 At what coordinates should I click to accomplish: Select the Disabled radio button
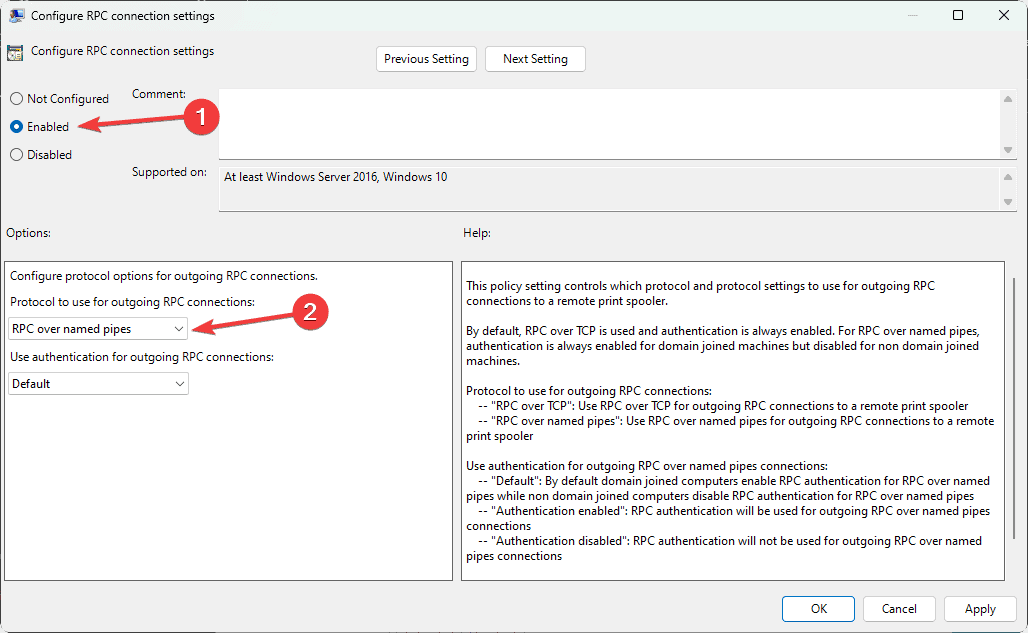(x=16, y=154)
